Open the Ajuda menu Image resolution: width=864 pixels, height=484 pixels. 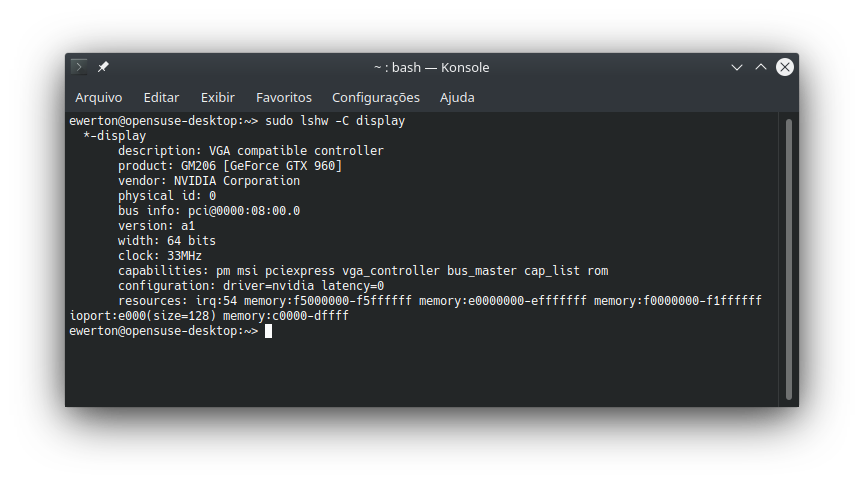pos(457,98)
